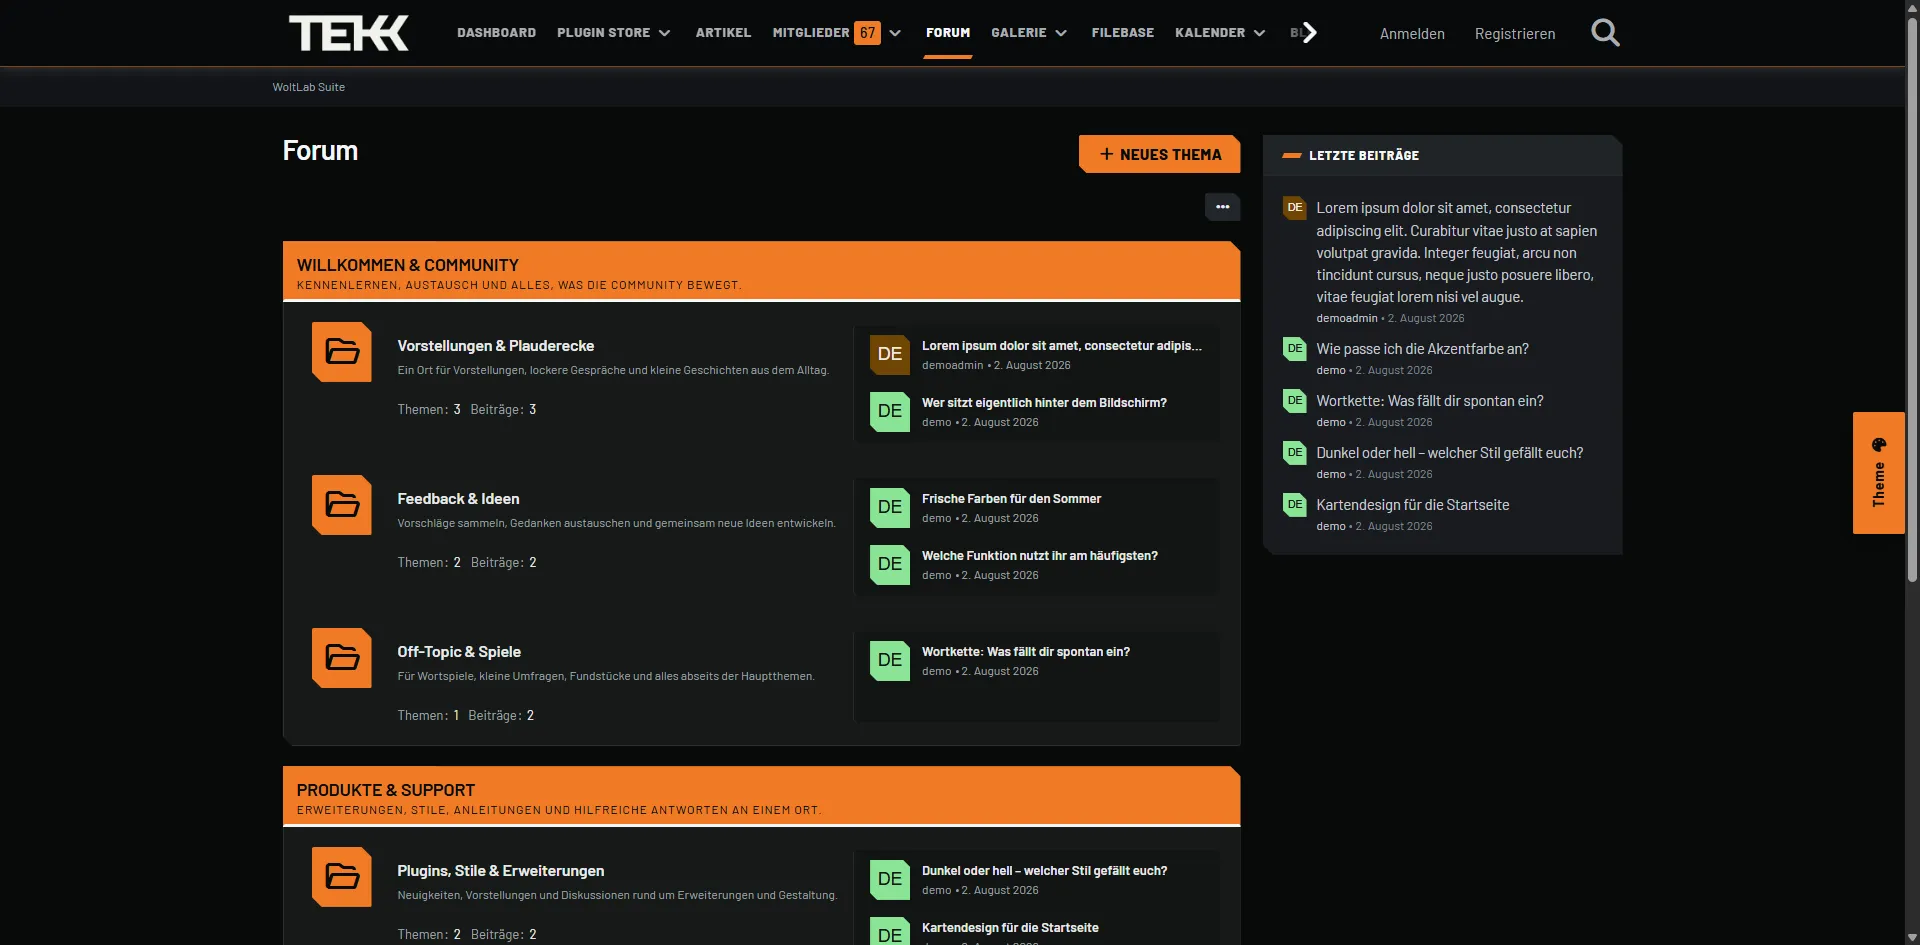The width and height of the screenshot is (1920, 945).
Task: Click avatar beside forum-list 'Wortkette: Was fällt dir spontan ein?'
Action: [x=890, y=660]
